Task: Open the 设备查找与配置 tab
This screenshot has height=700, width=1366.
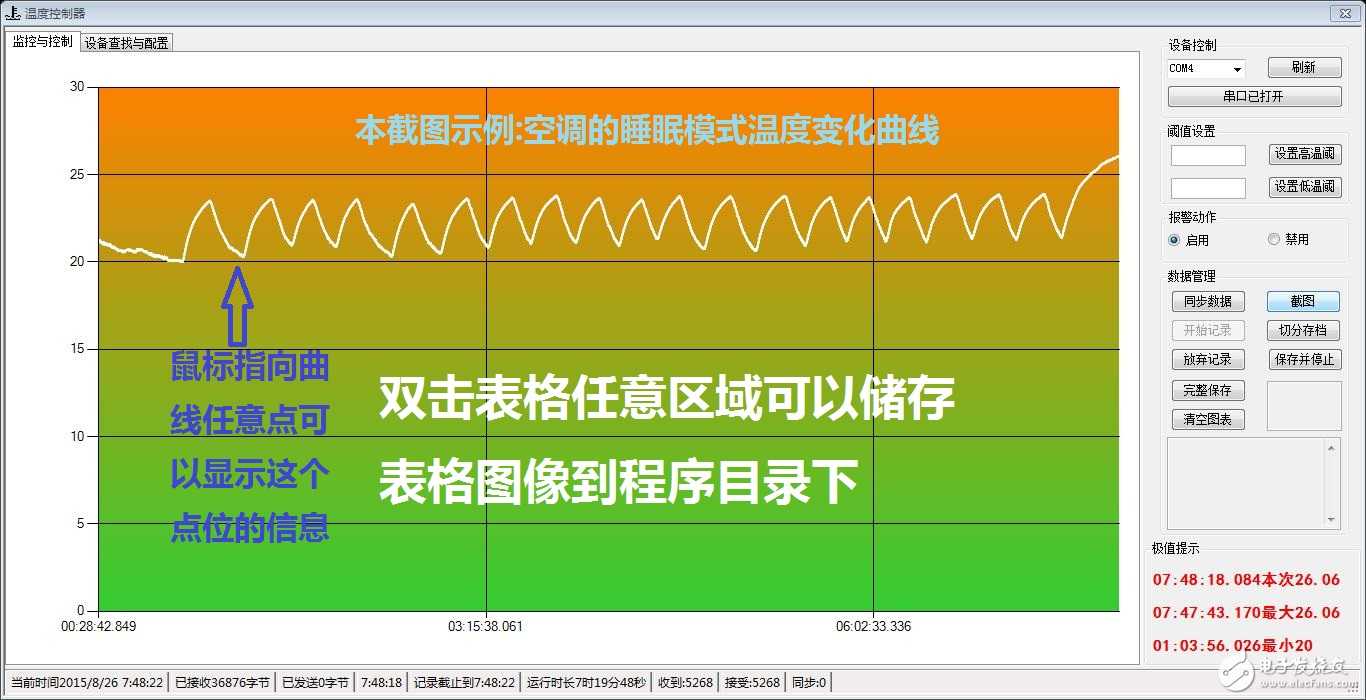Action: point(127,43)
